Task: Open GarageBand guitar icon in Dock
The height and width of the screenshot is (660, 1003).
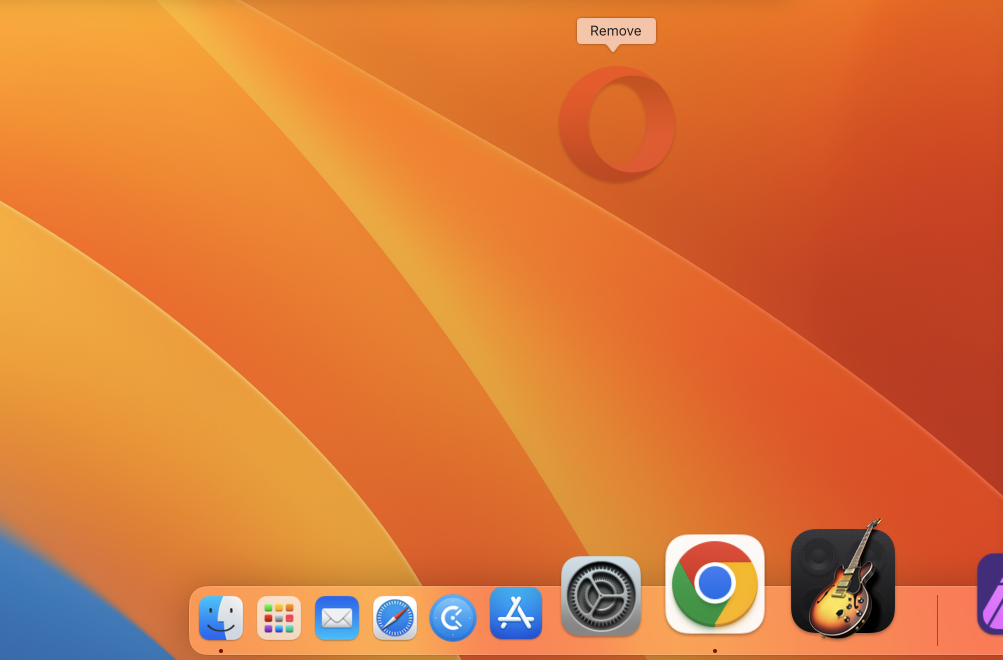Action: coord(842,581)
